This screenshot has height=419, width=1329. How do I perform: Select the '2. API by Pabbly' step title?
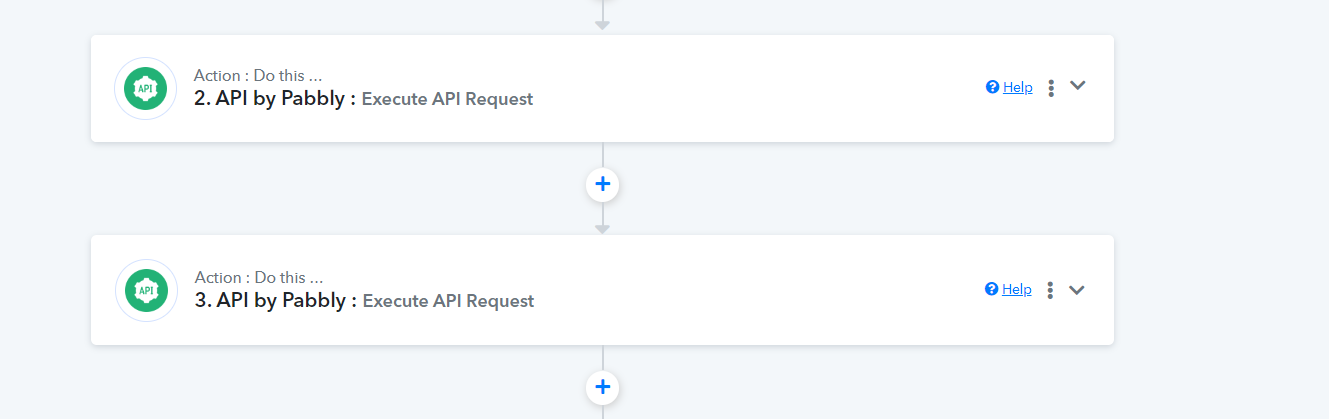click(x=274, y=98)
